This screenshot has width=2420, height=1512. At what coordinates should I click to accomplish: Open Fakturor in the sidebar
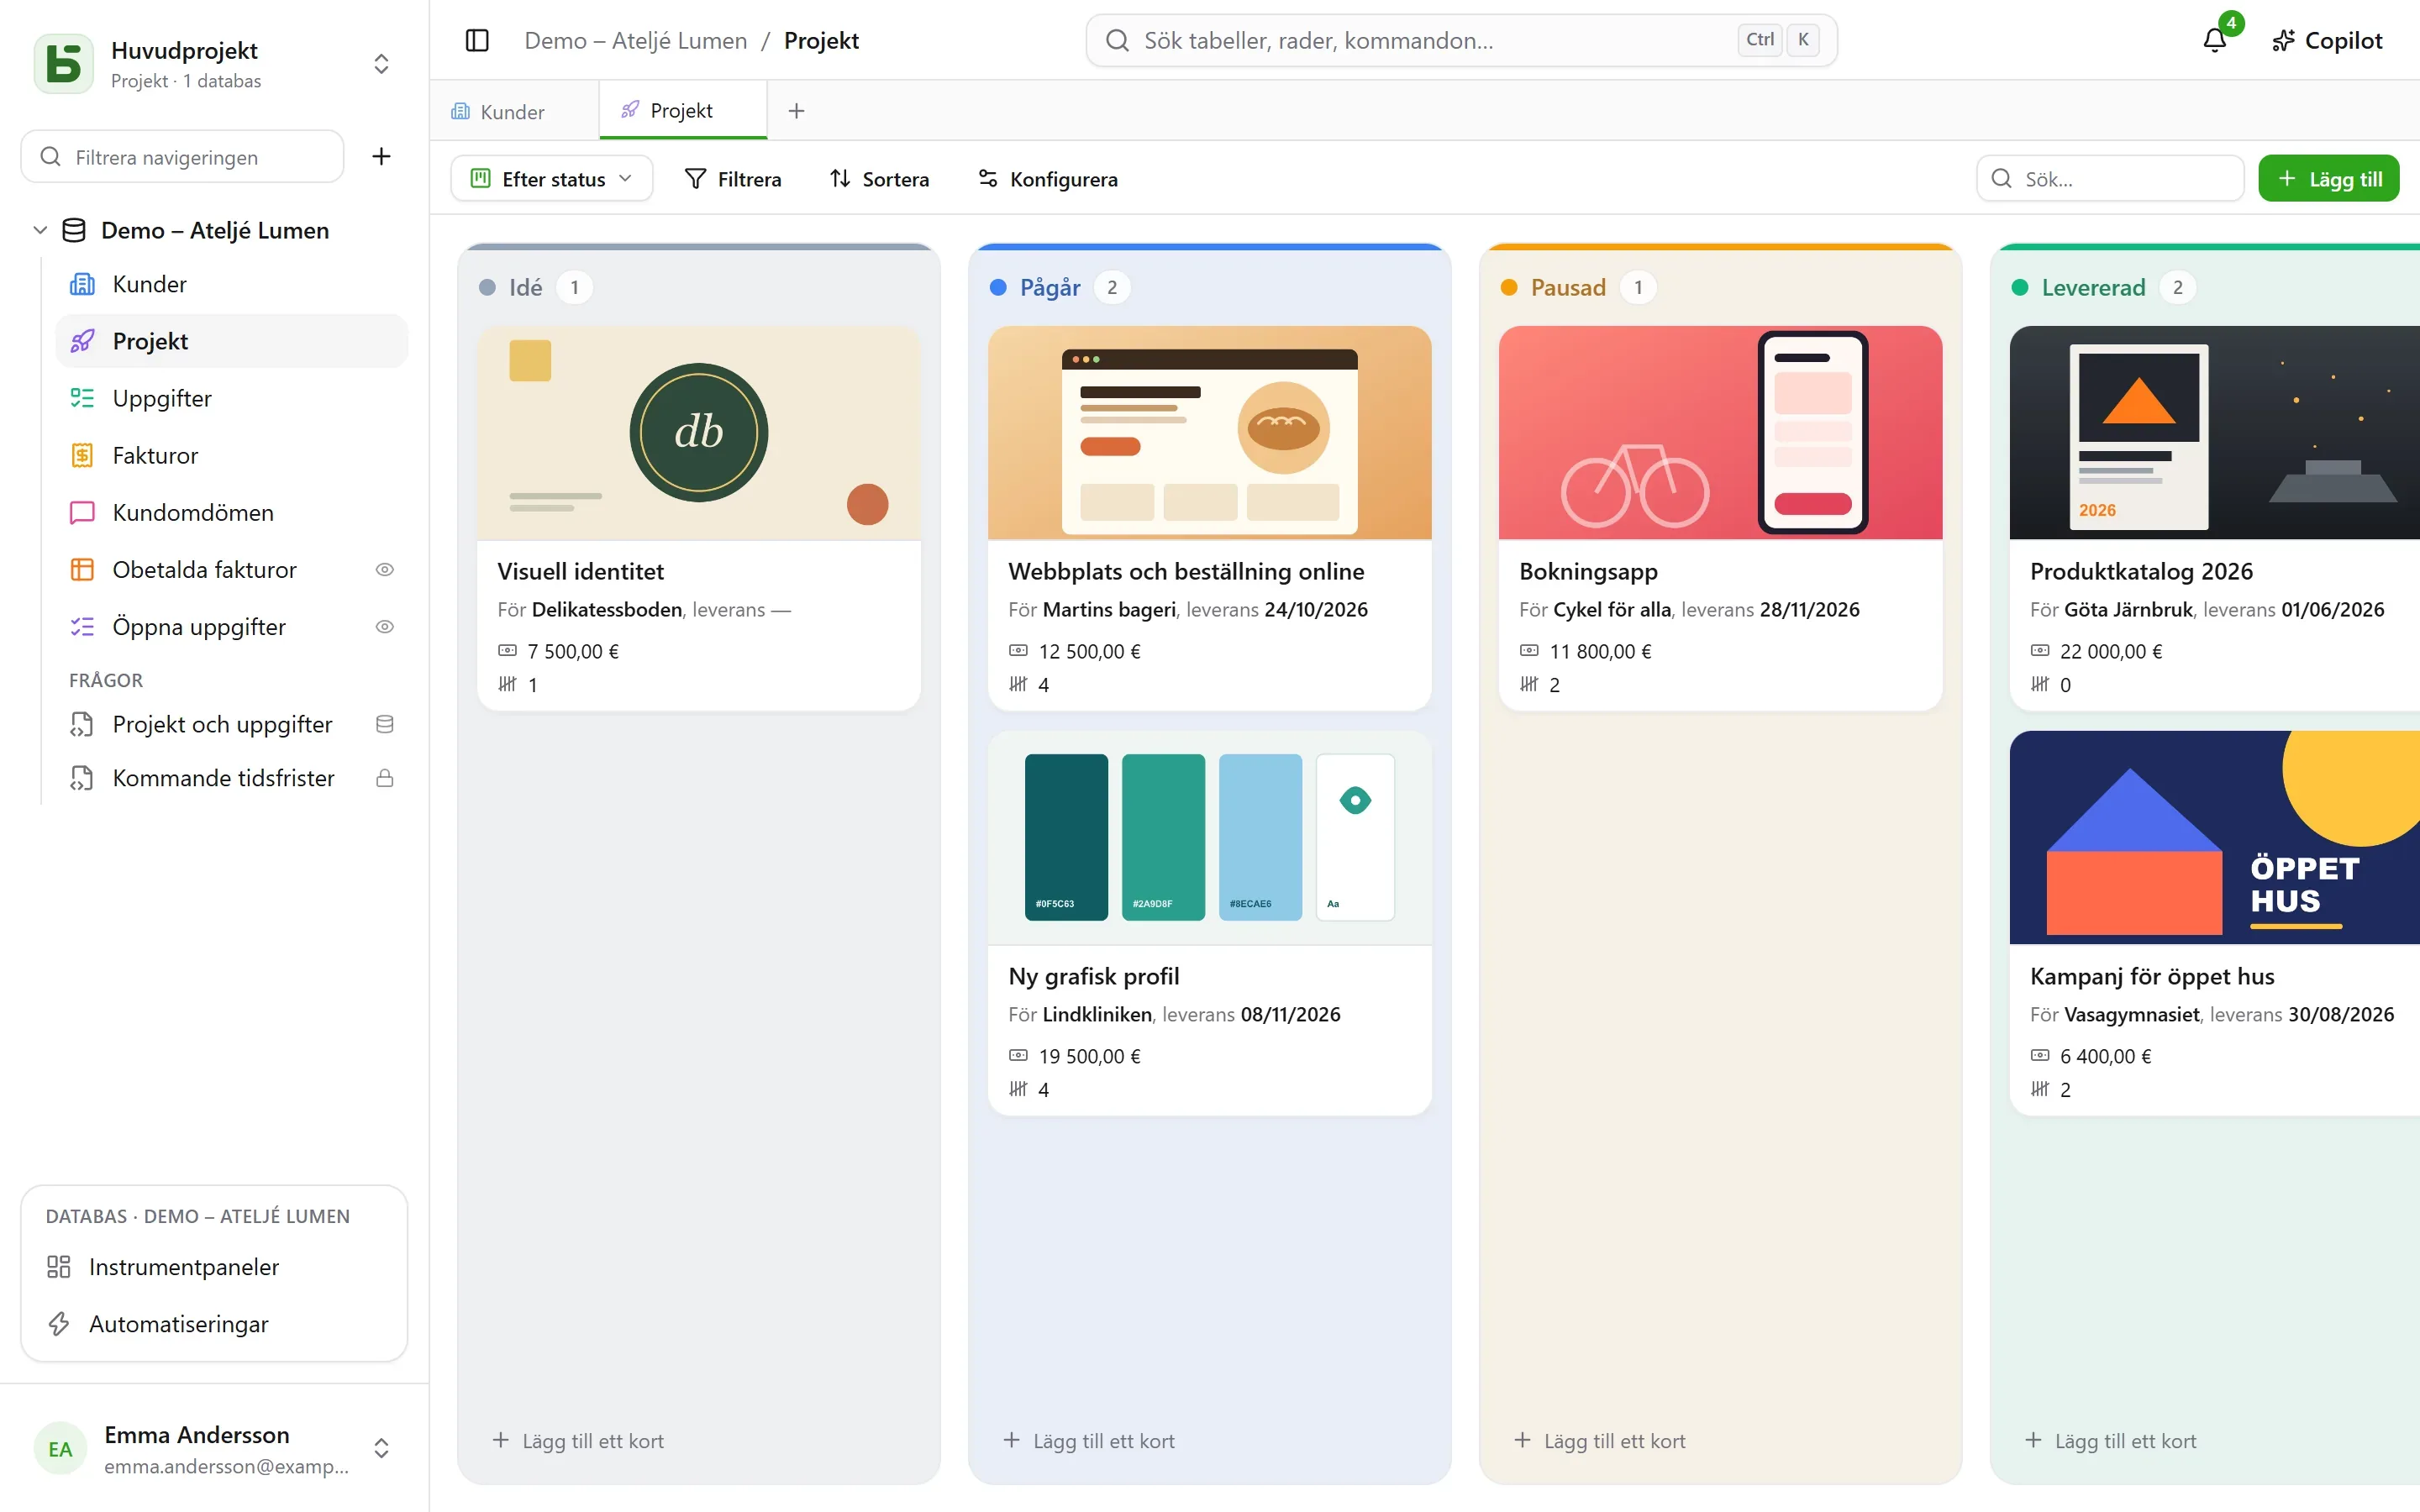pyautogui.click(x=232, y=455)
